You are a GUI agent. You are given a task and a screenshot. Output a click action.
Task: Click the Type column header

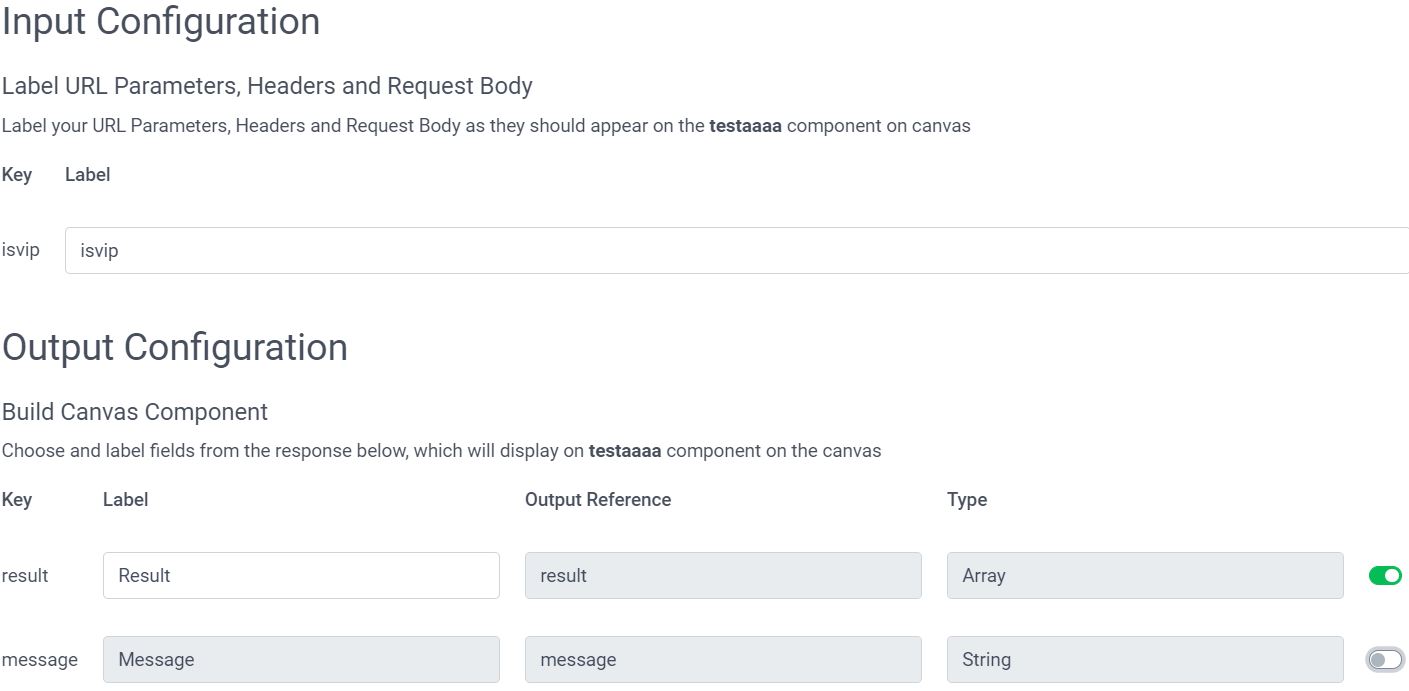point(967,499)
